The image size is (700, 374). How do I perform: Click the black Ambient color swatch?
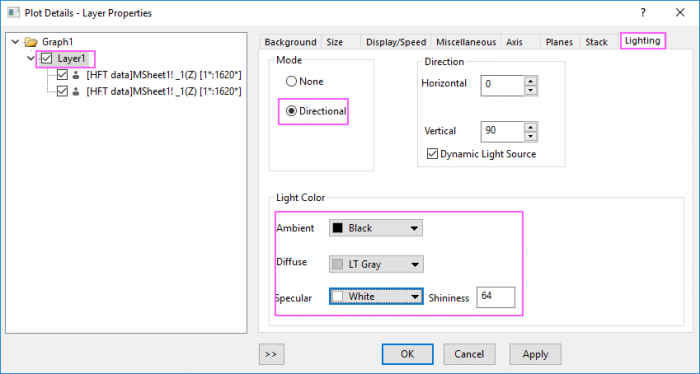click(x=338, y=228)
